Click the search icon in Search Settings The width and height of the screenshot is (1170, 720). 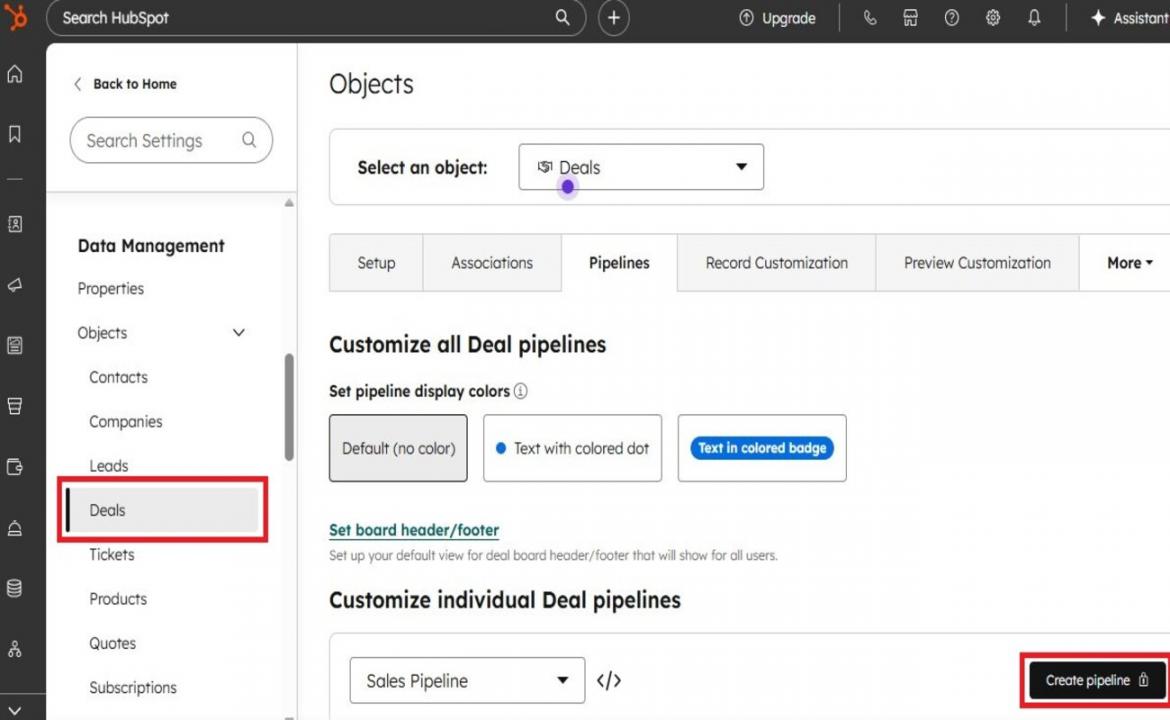click(249, 140)
